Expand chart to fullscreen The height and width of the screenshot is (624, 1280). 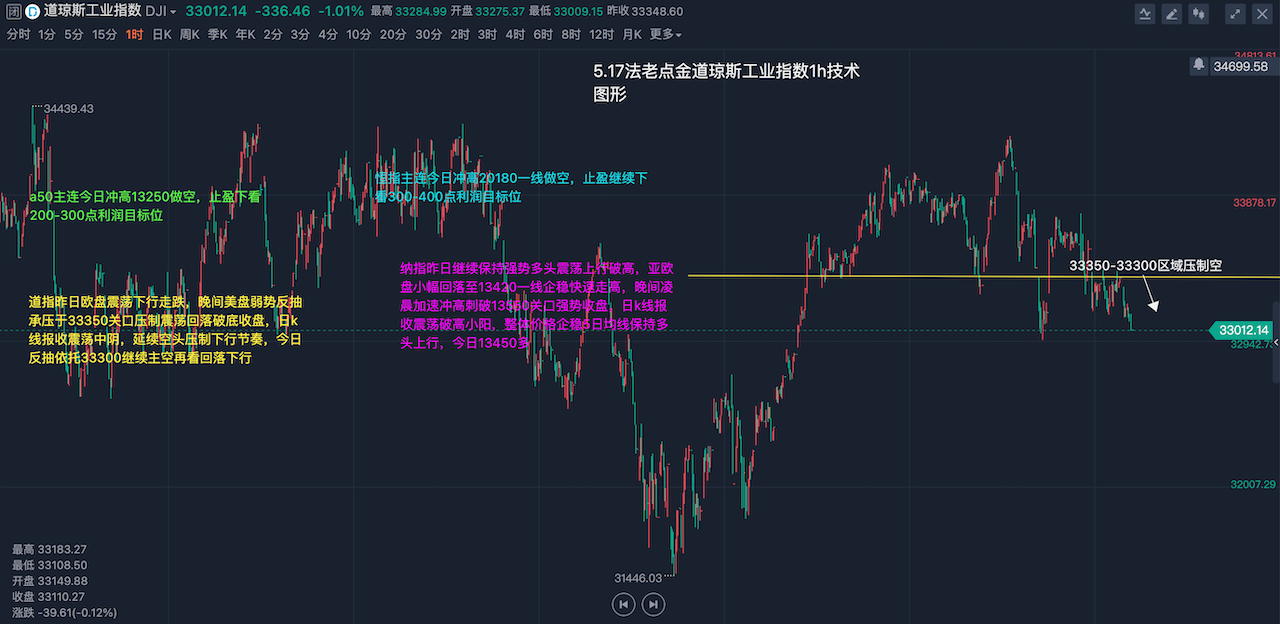pos(1236,13)
